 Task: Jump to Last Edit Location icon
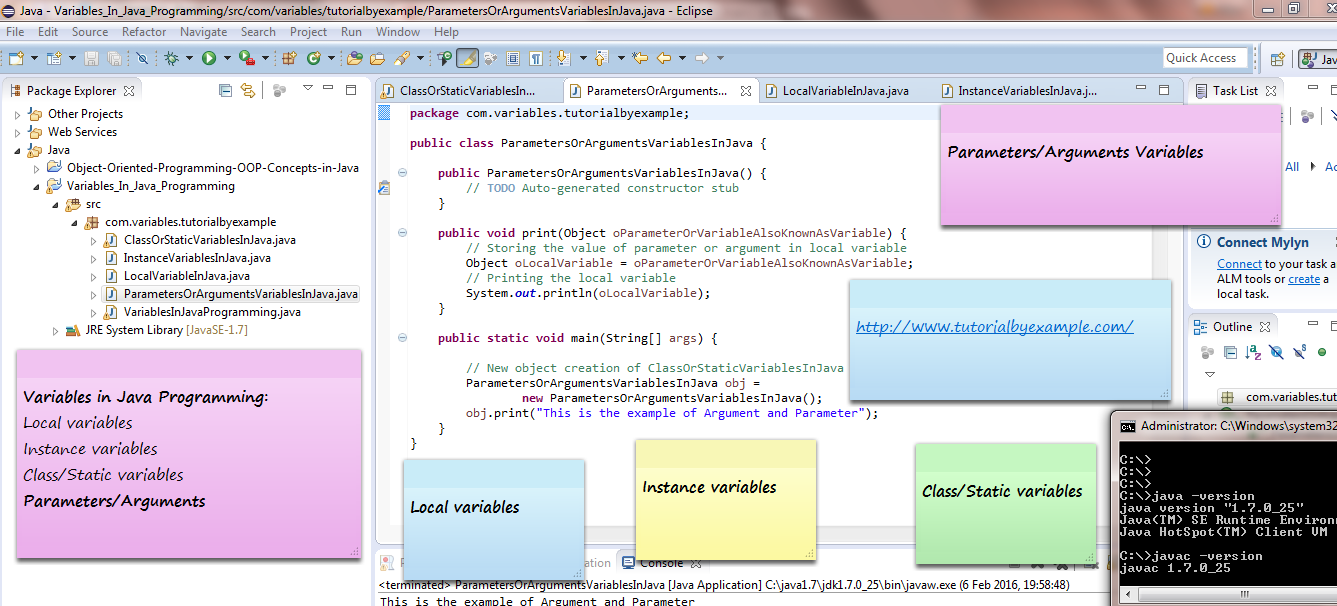tap(639, 58)
